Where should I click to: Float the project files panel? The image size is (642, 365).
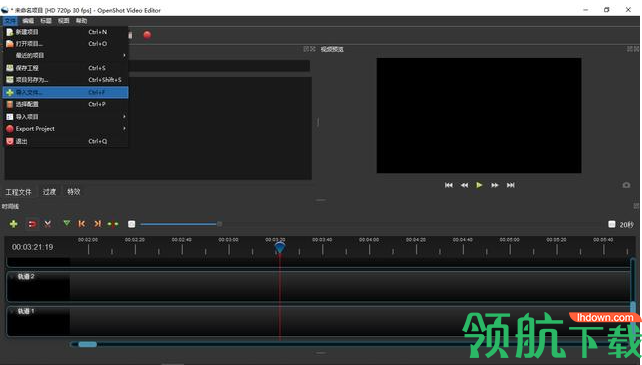coord(306,49)
